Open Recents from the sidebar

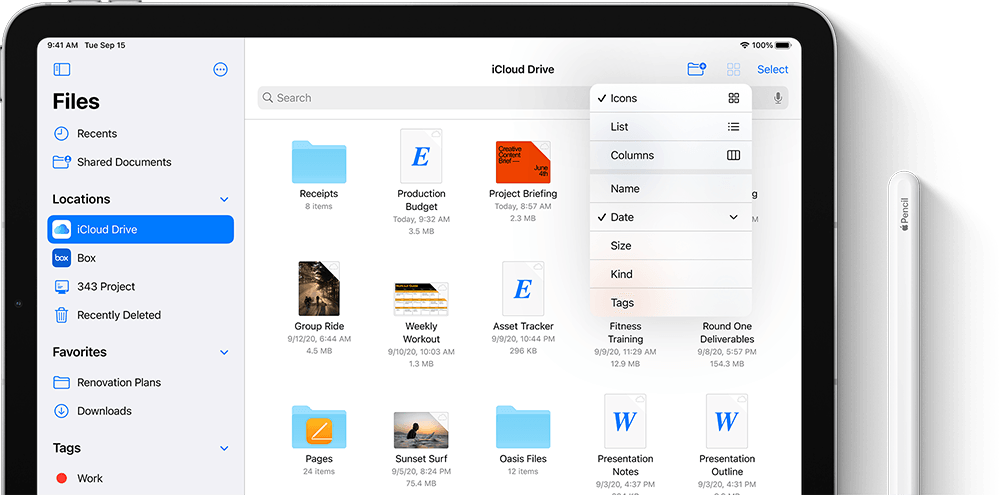pos(96,134)
